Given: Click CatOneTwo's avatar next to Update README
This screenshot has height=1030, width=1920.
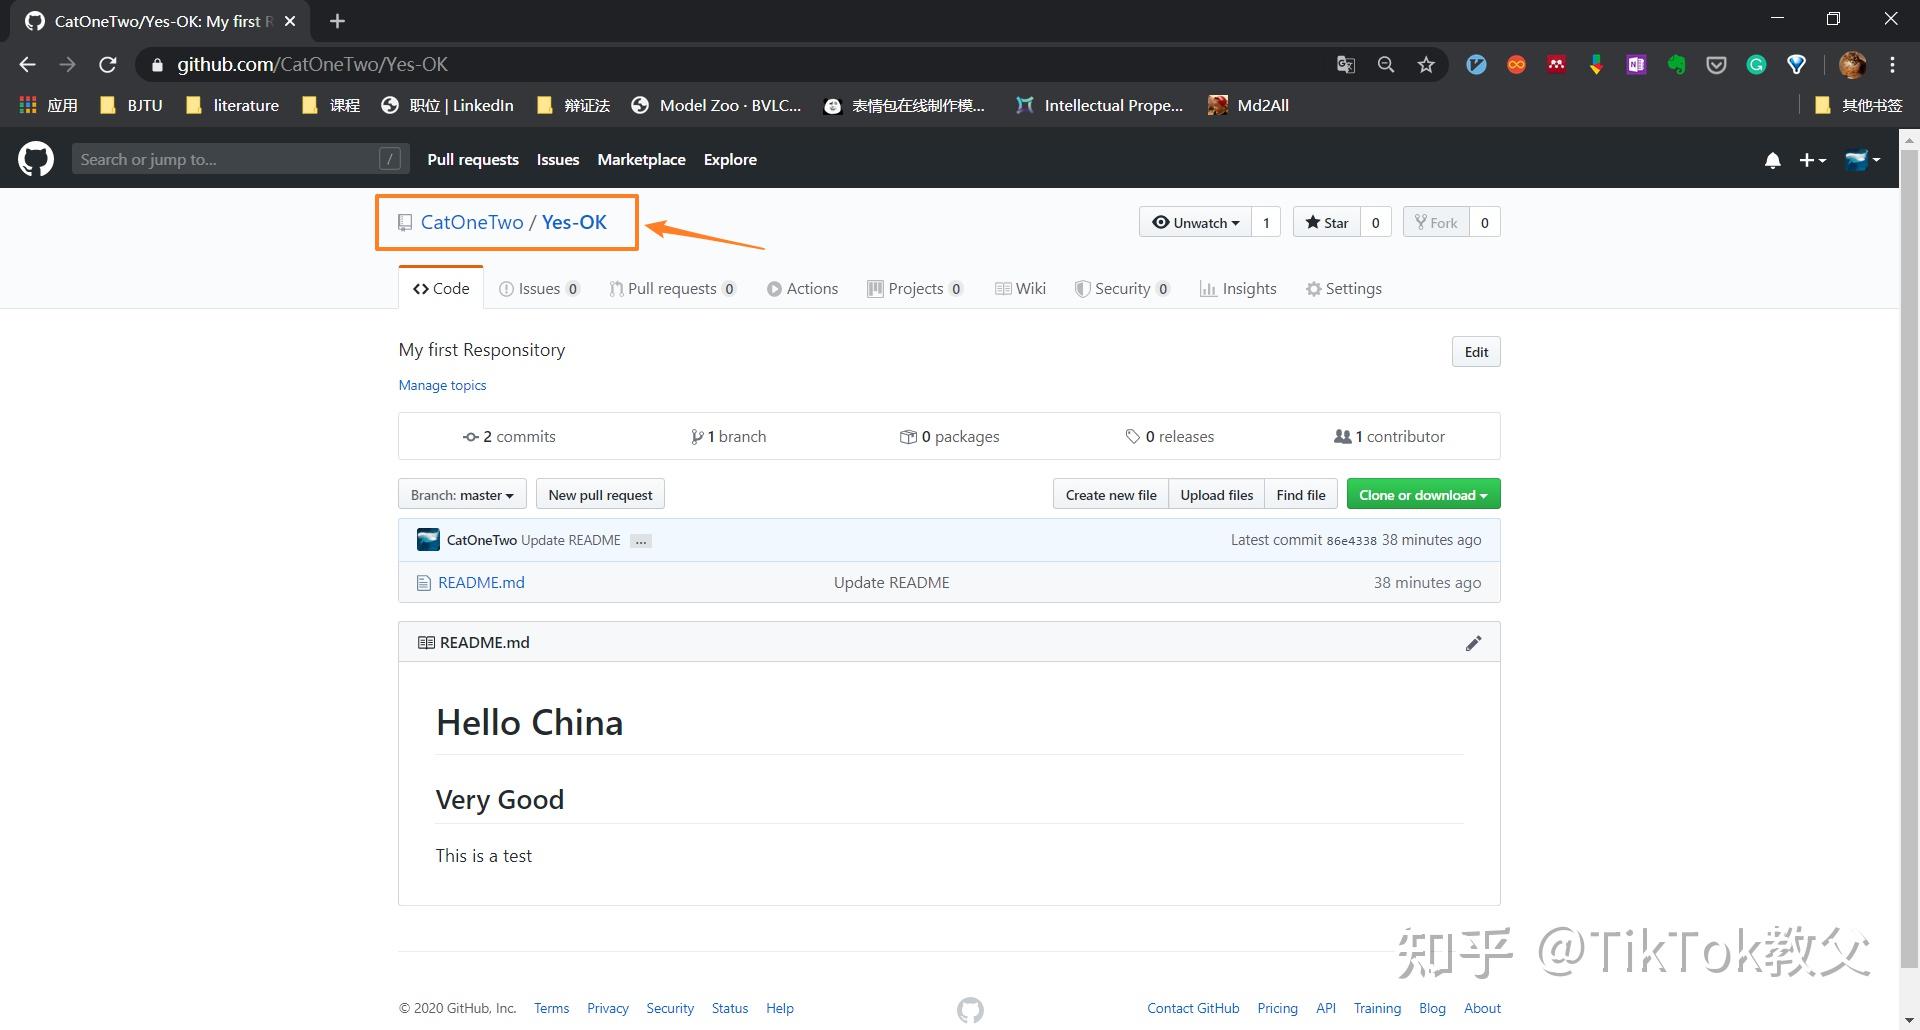Looking at the screenshot, I should (x=427, y=539).
